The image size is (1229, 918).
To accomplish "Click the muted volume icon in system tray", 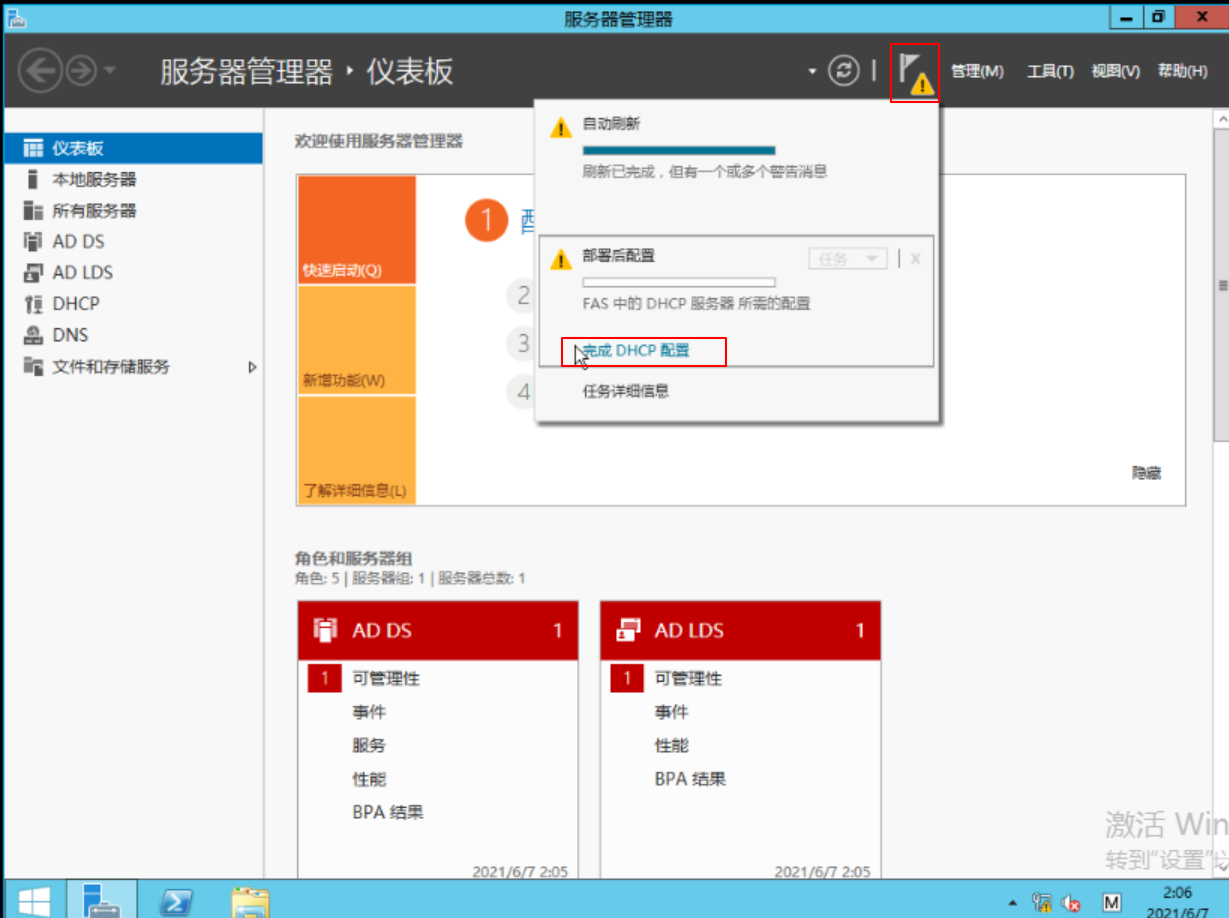I will click(x=1070, y=901).
